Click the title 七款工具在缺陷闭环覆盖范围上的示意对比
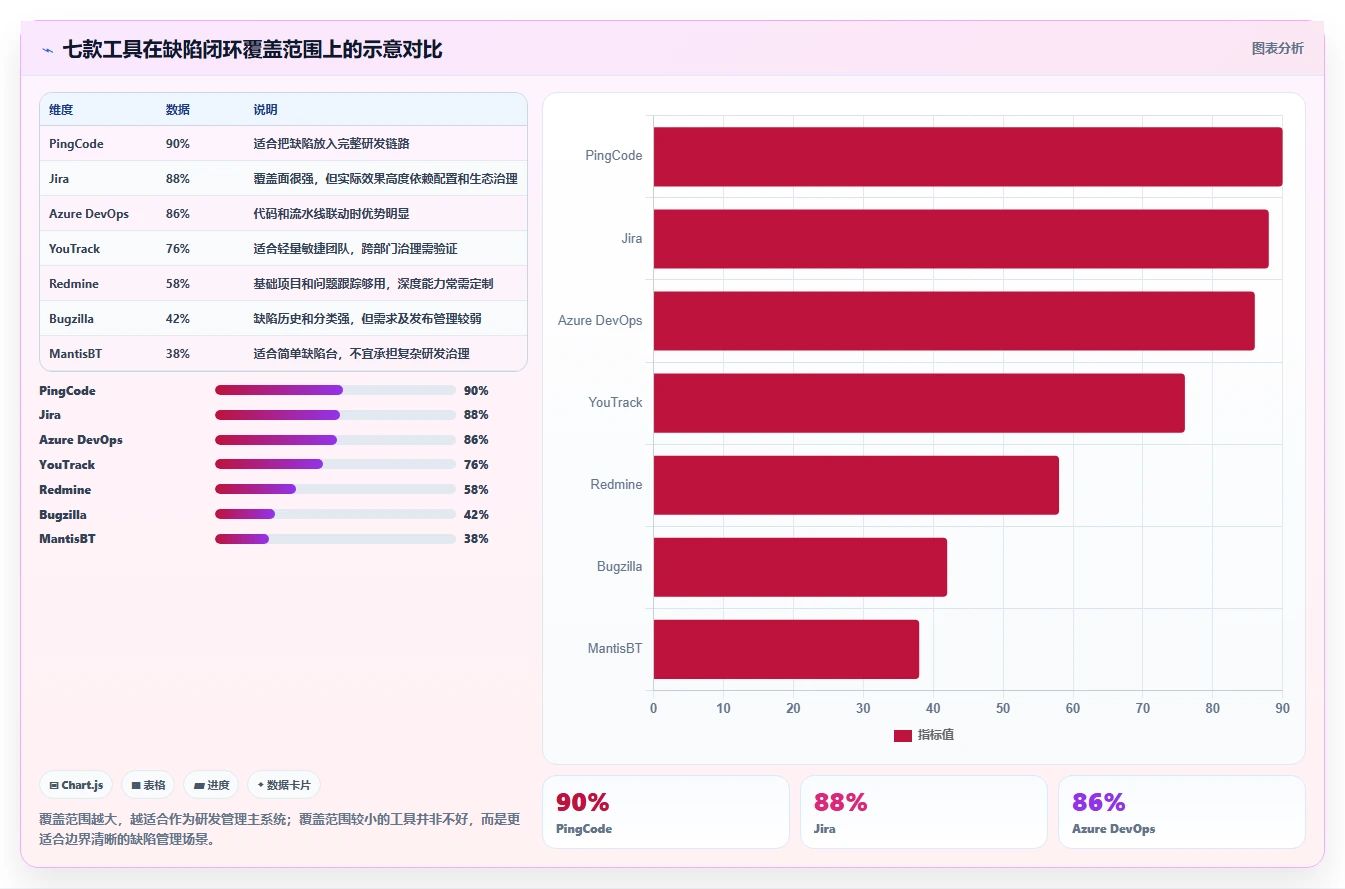The width and height of the screenshot is (1345, 889). [x=252, y=50]
